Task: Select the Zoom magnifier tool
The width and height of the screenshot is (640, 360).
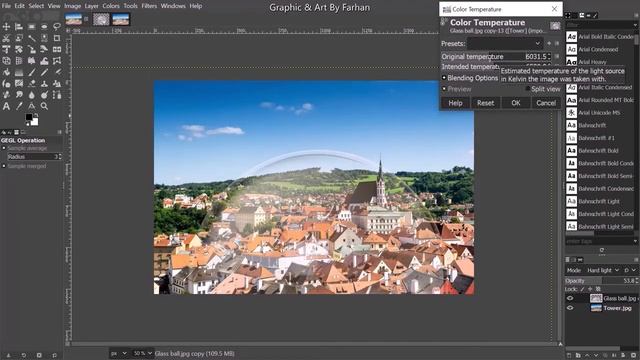Action: point(44,106)
